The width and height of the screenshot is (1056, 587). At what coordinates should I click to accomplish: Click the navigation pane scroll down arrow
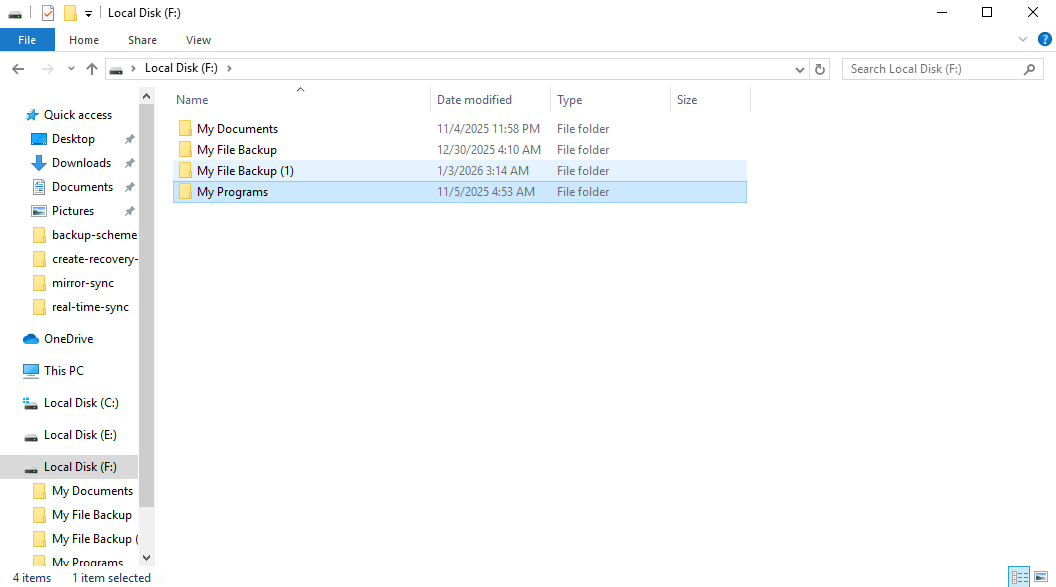tap(147, 557)
